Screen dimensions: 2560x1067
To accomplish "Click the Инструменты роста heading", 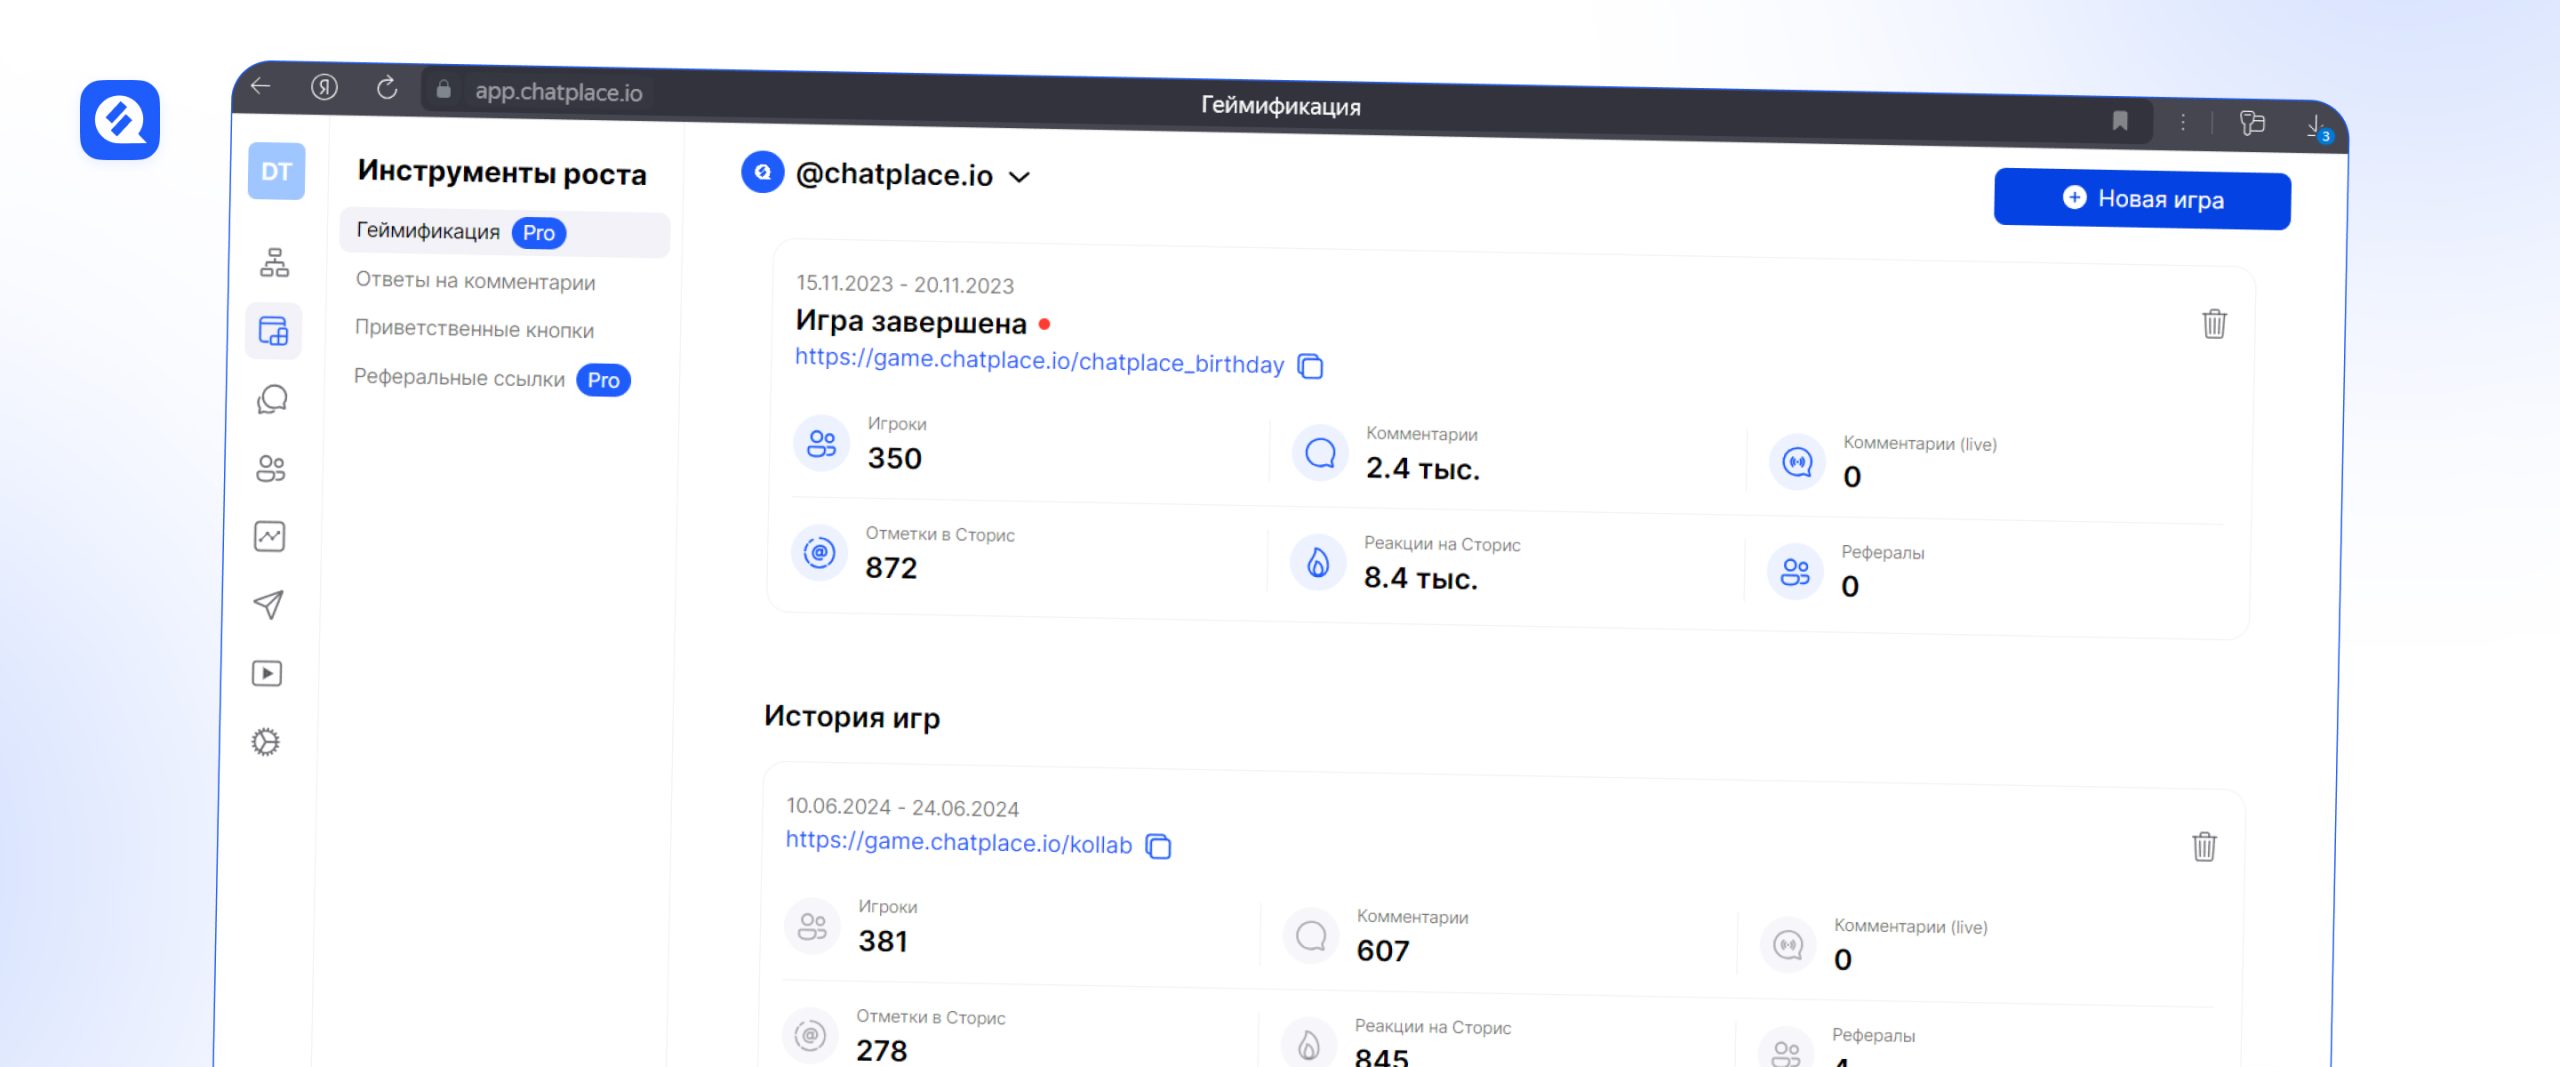I will (502, 173).
